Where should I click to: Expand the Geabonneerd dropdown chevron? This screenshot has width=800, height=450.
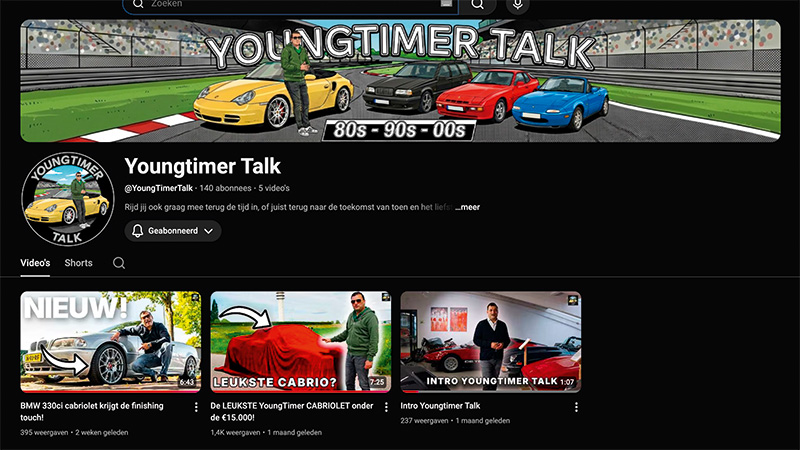pos(208,231)
